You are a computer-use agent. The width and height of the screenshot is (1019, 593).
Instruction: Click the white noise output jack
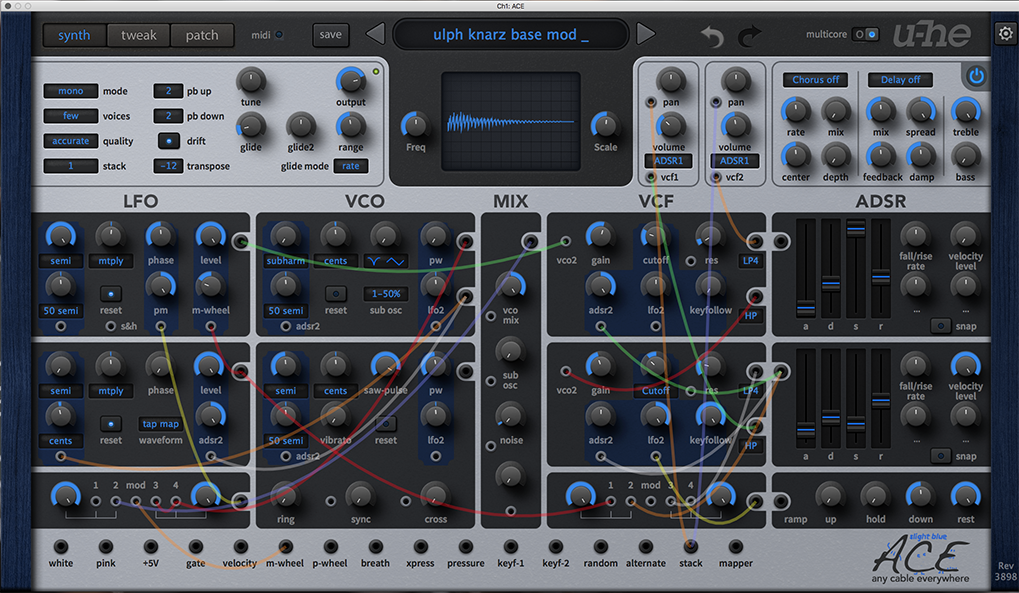(x=60, y=547)
